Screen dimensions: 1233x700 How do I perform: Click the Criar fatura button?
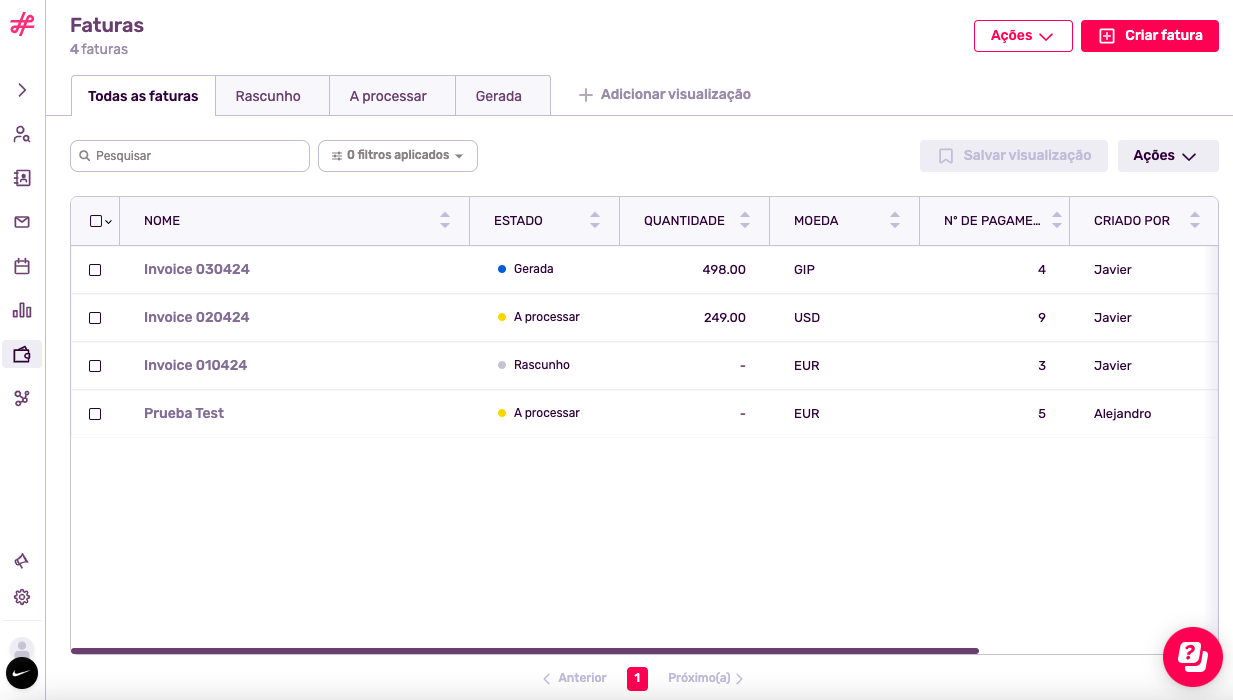coord(1150,36)
